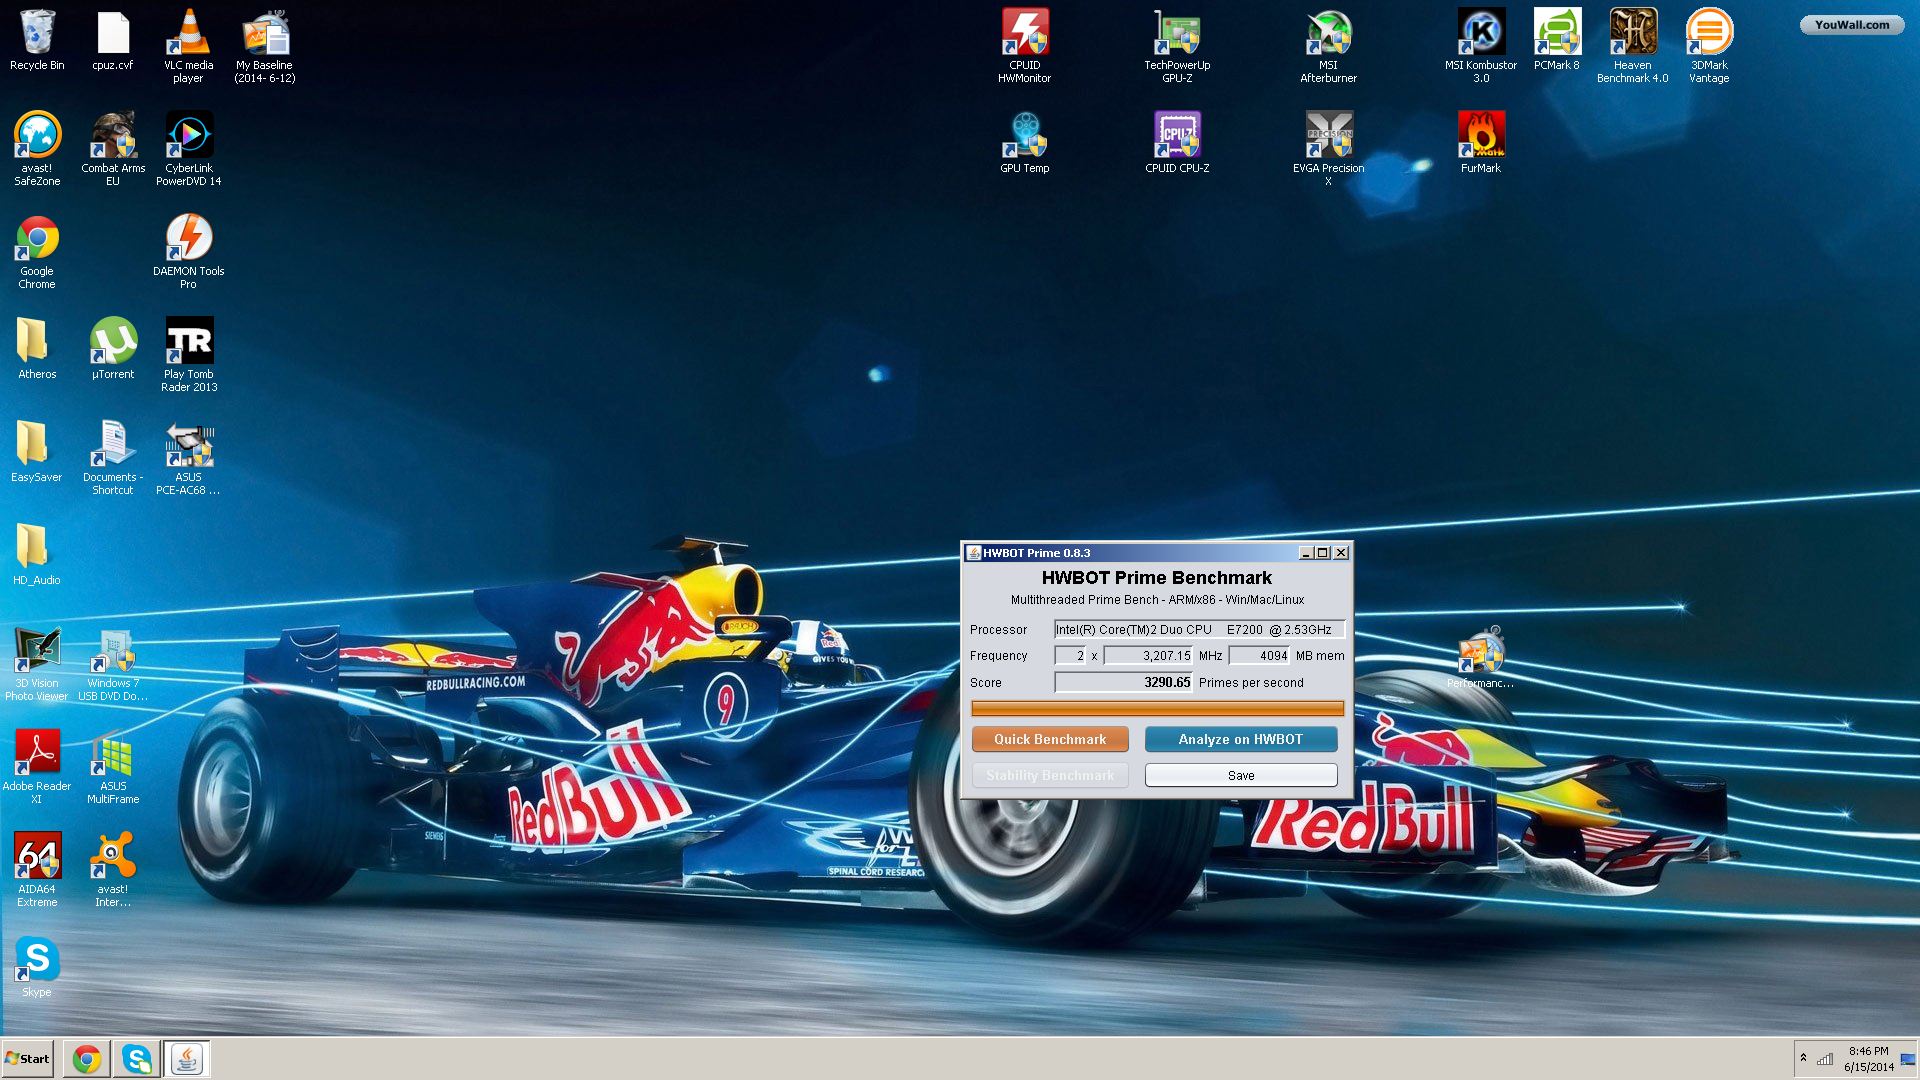Launch EVGA Precision X shortcut
The width and height of the screenshot is (1920, 1080).
pyautogui.click(x=1329, y=148)
